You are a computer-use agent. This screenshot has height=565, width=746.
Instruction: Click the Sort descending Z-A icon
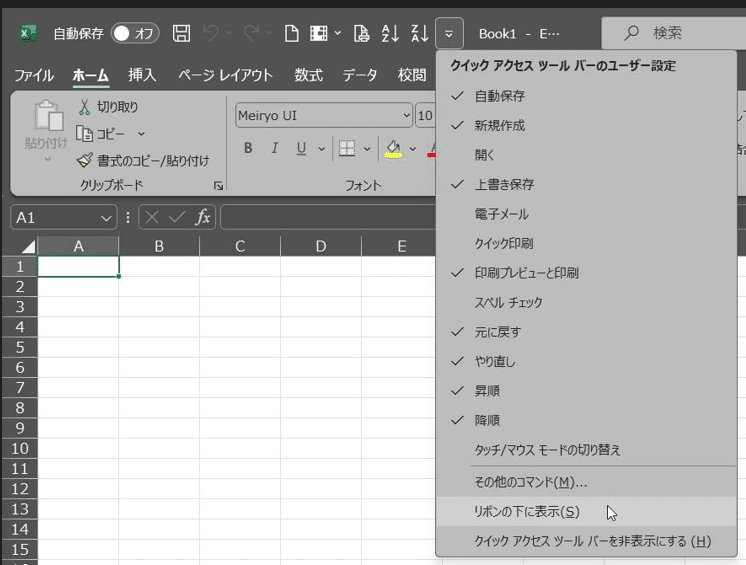click(x=420, y=33)
